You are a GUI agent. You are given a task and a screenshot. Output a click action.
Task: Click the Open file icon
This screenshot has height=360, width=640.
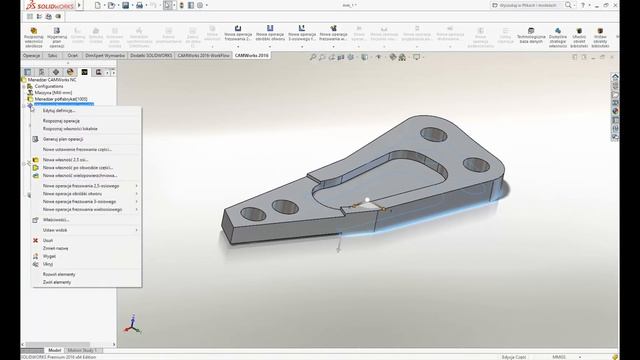(x=111, y=5)
